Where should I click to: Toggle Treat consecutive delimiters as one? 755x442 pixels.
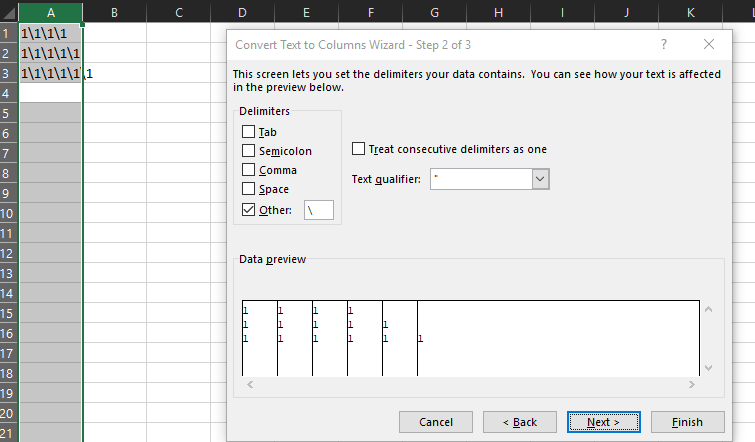pyautogui.click(x=359, y=149)
